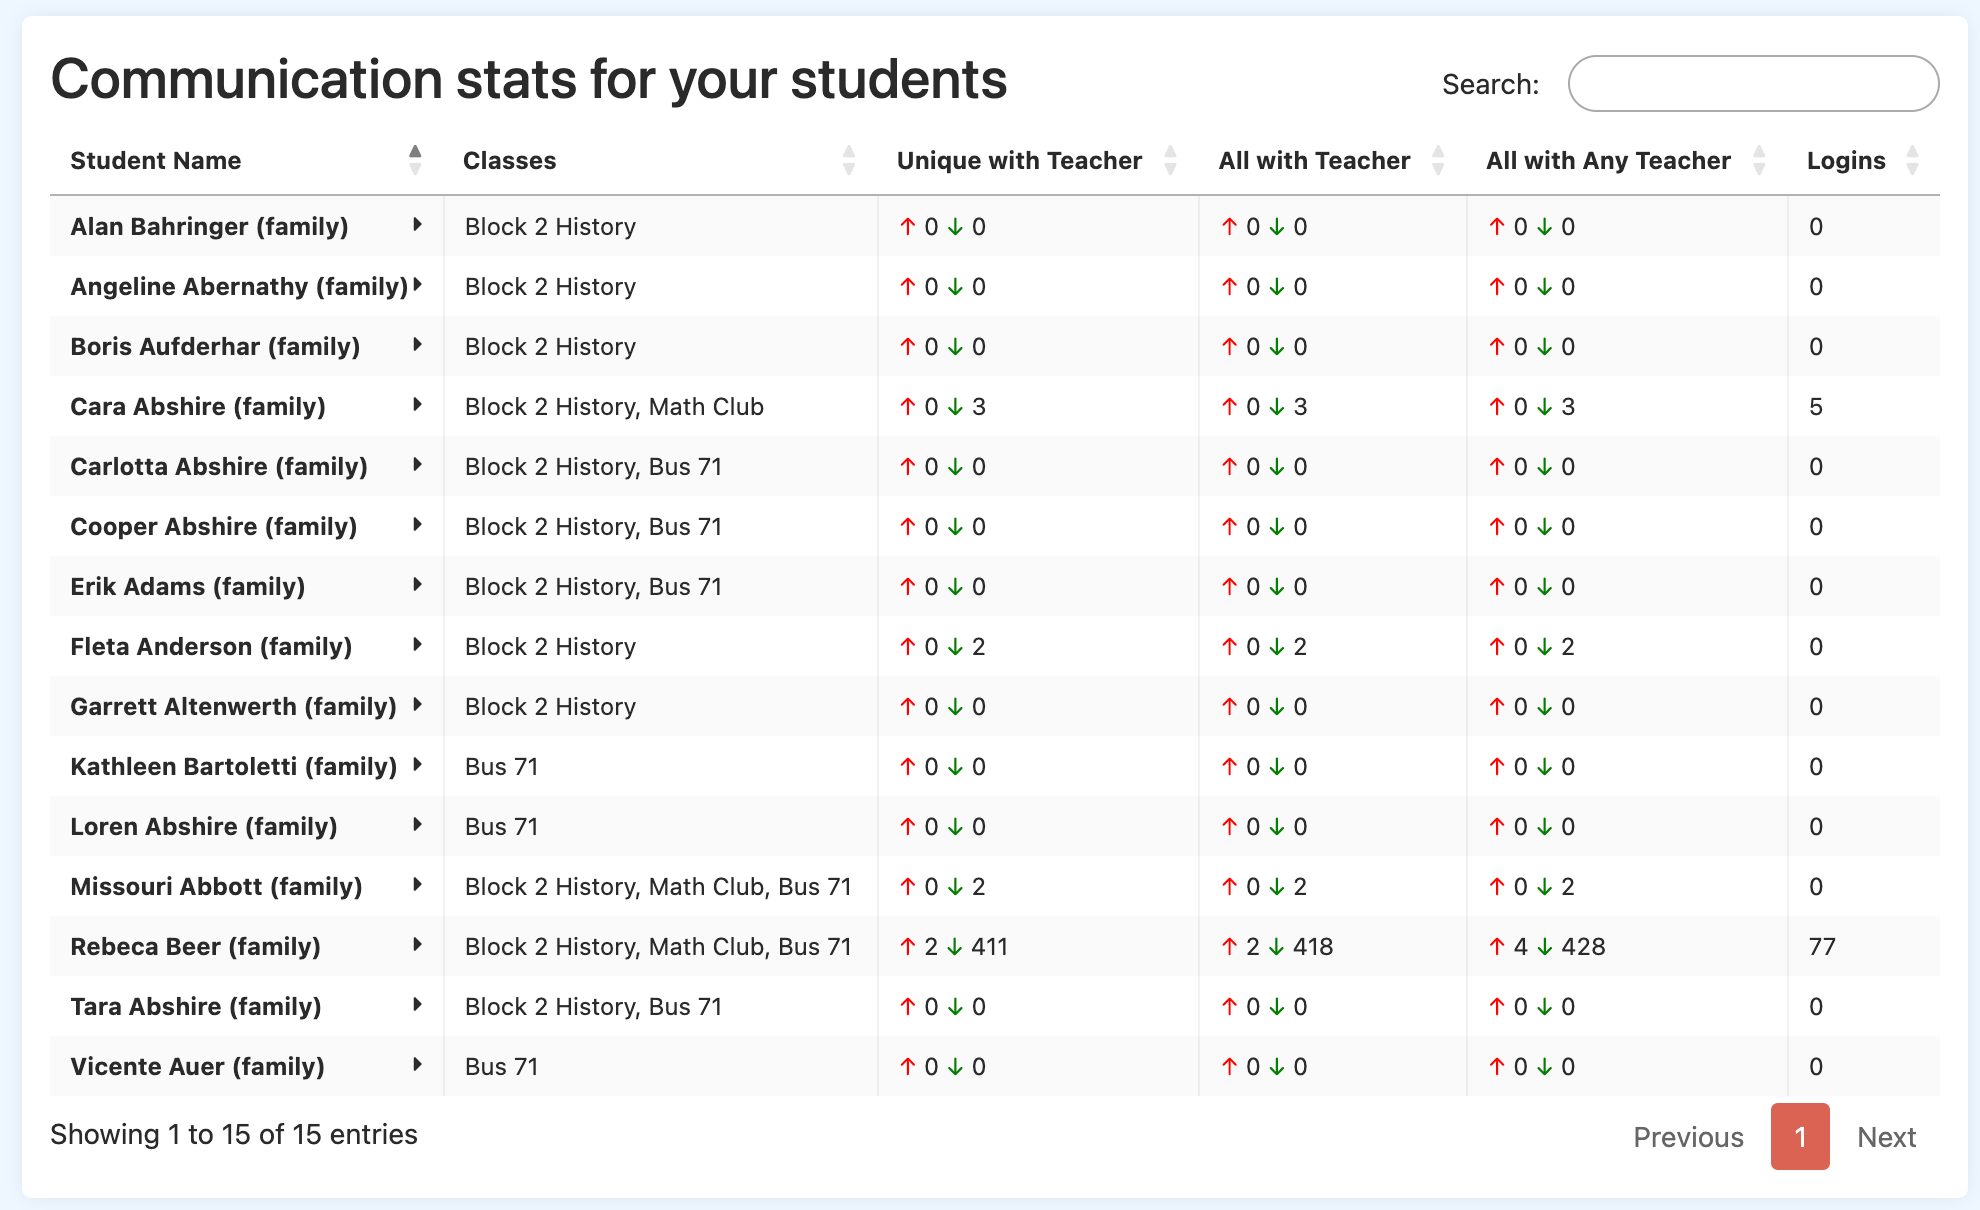Sort by All with Teacher column
1980x1210 pixels.
(x=1438, y=160)
